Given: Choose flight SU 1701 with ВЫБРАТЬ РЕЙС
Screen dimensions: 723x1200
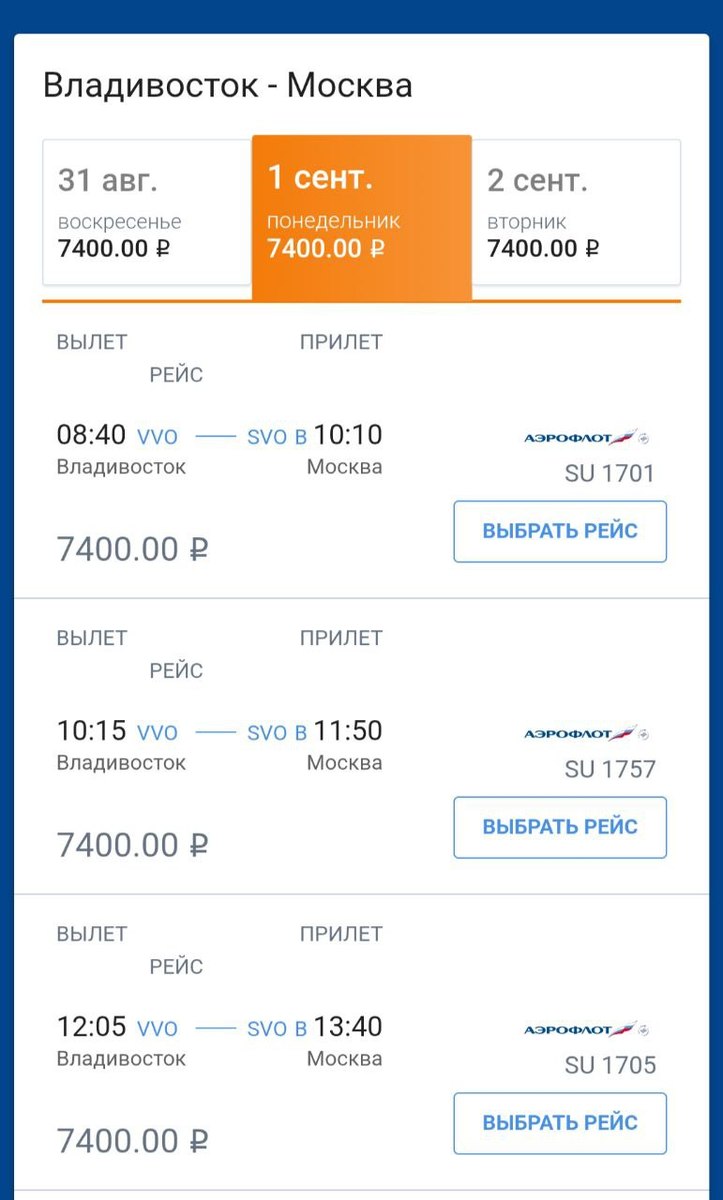Looking at the screenshot, I should (560, 531).
